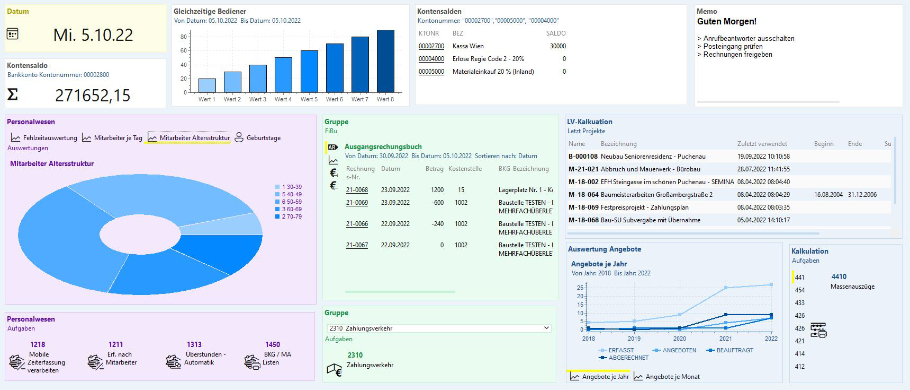Screen dimensions: 910x390
Task: Select the AR Ausgangsrechnungsbuch side icon
Action: 333,147
